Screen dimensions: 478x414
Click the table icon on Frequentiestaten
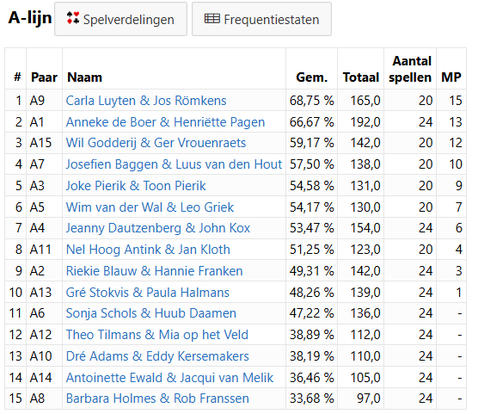click(x=212, y=19)
